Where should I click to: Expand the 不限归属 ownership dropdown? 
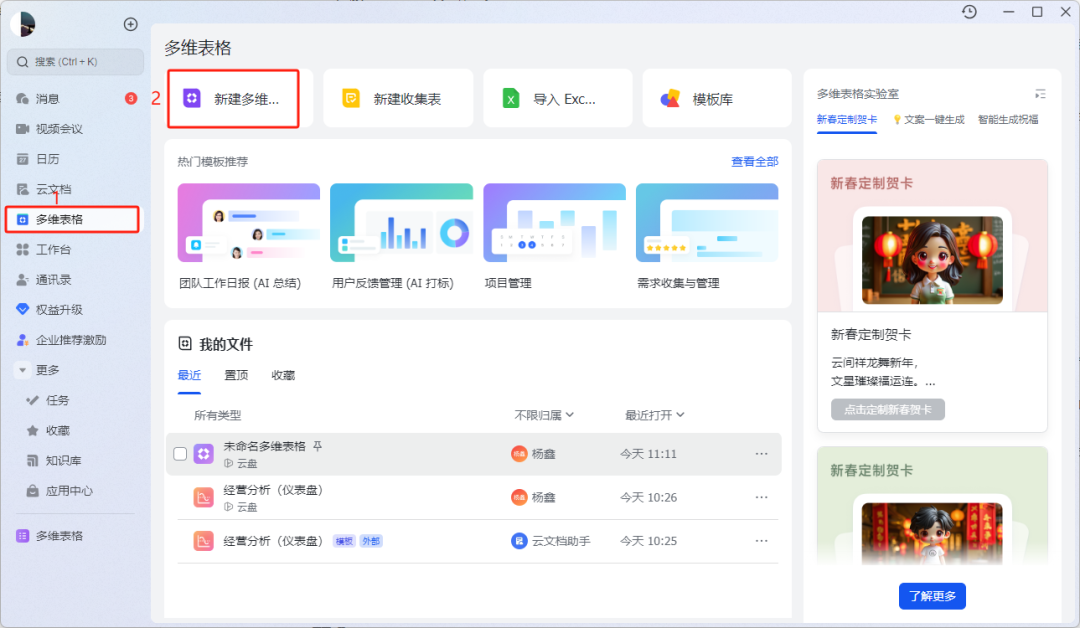[544, 415]
